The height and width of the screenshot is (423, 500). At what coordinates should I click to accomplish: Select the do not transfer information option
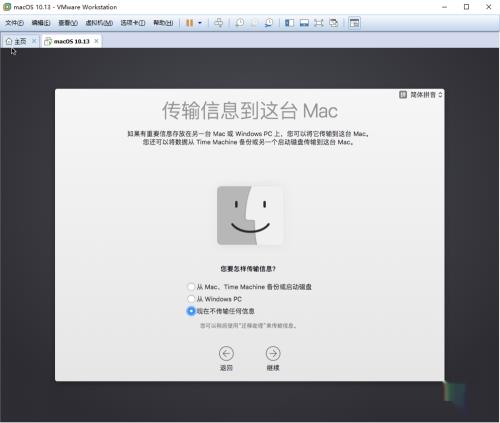[x=221, y=311]
